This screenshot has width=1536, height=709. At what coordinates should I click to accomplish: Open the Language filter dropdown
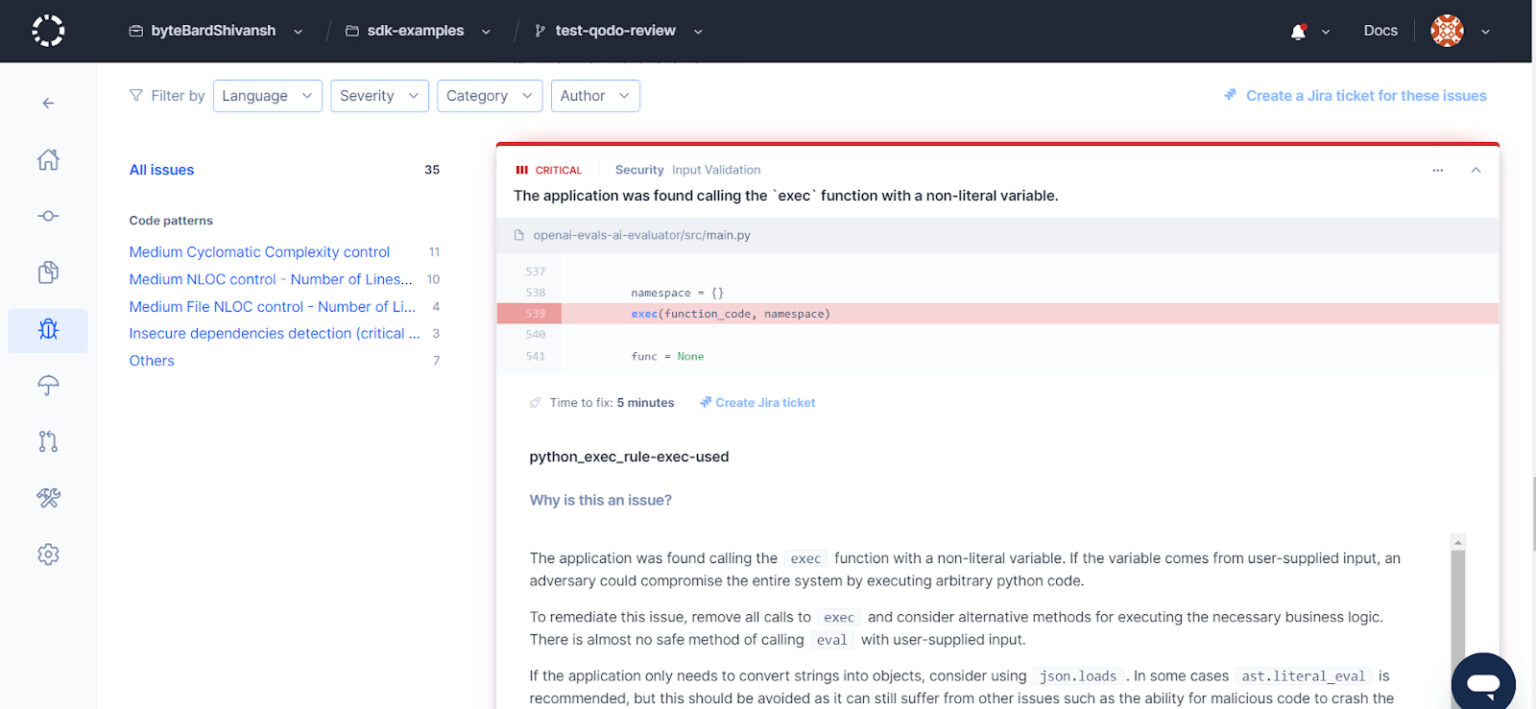(x=267, y=95)
